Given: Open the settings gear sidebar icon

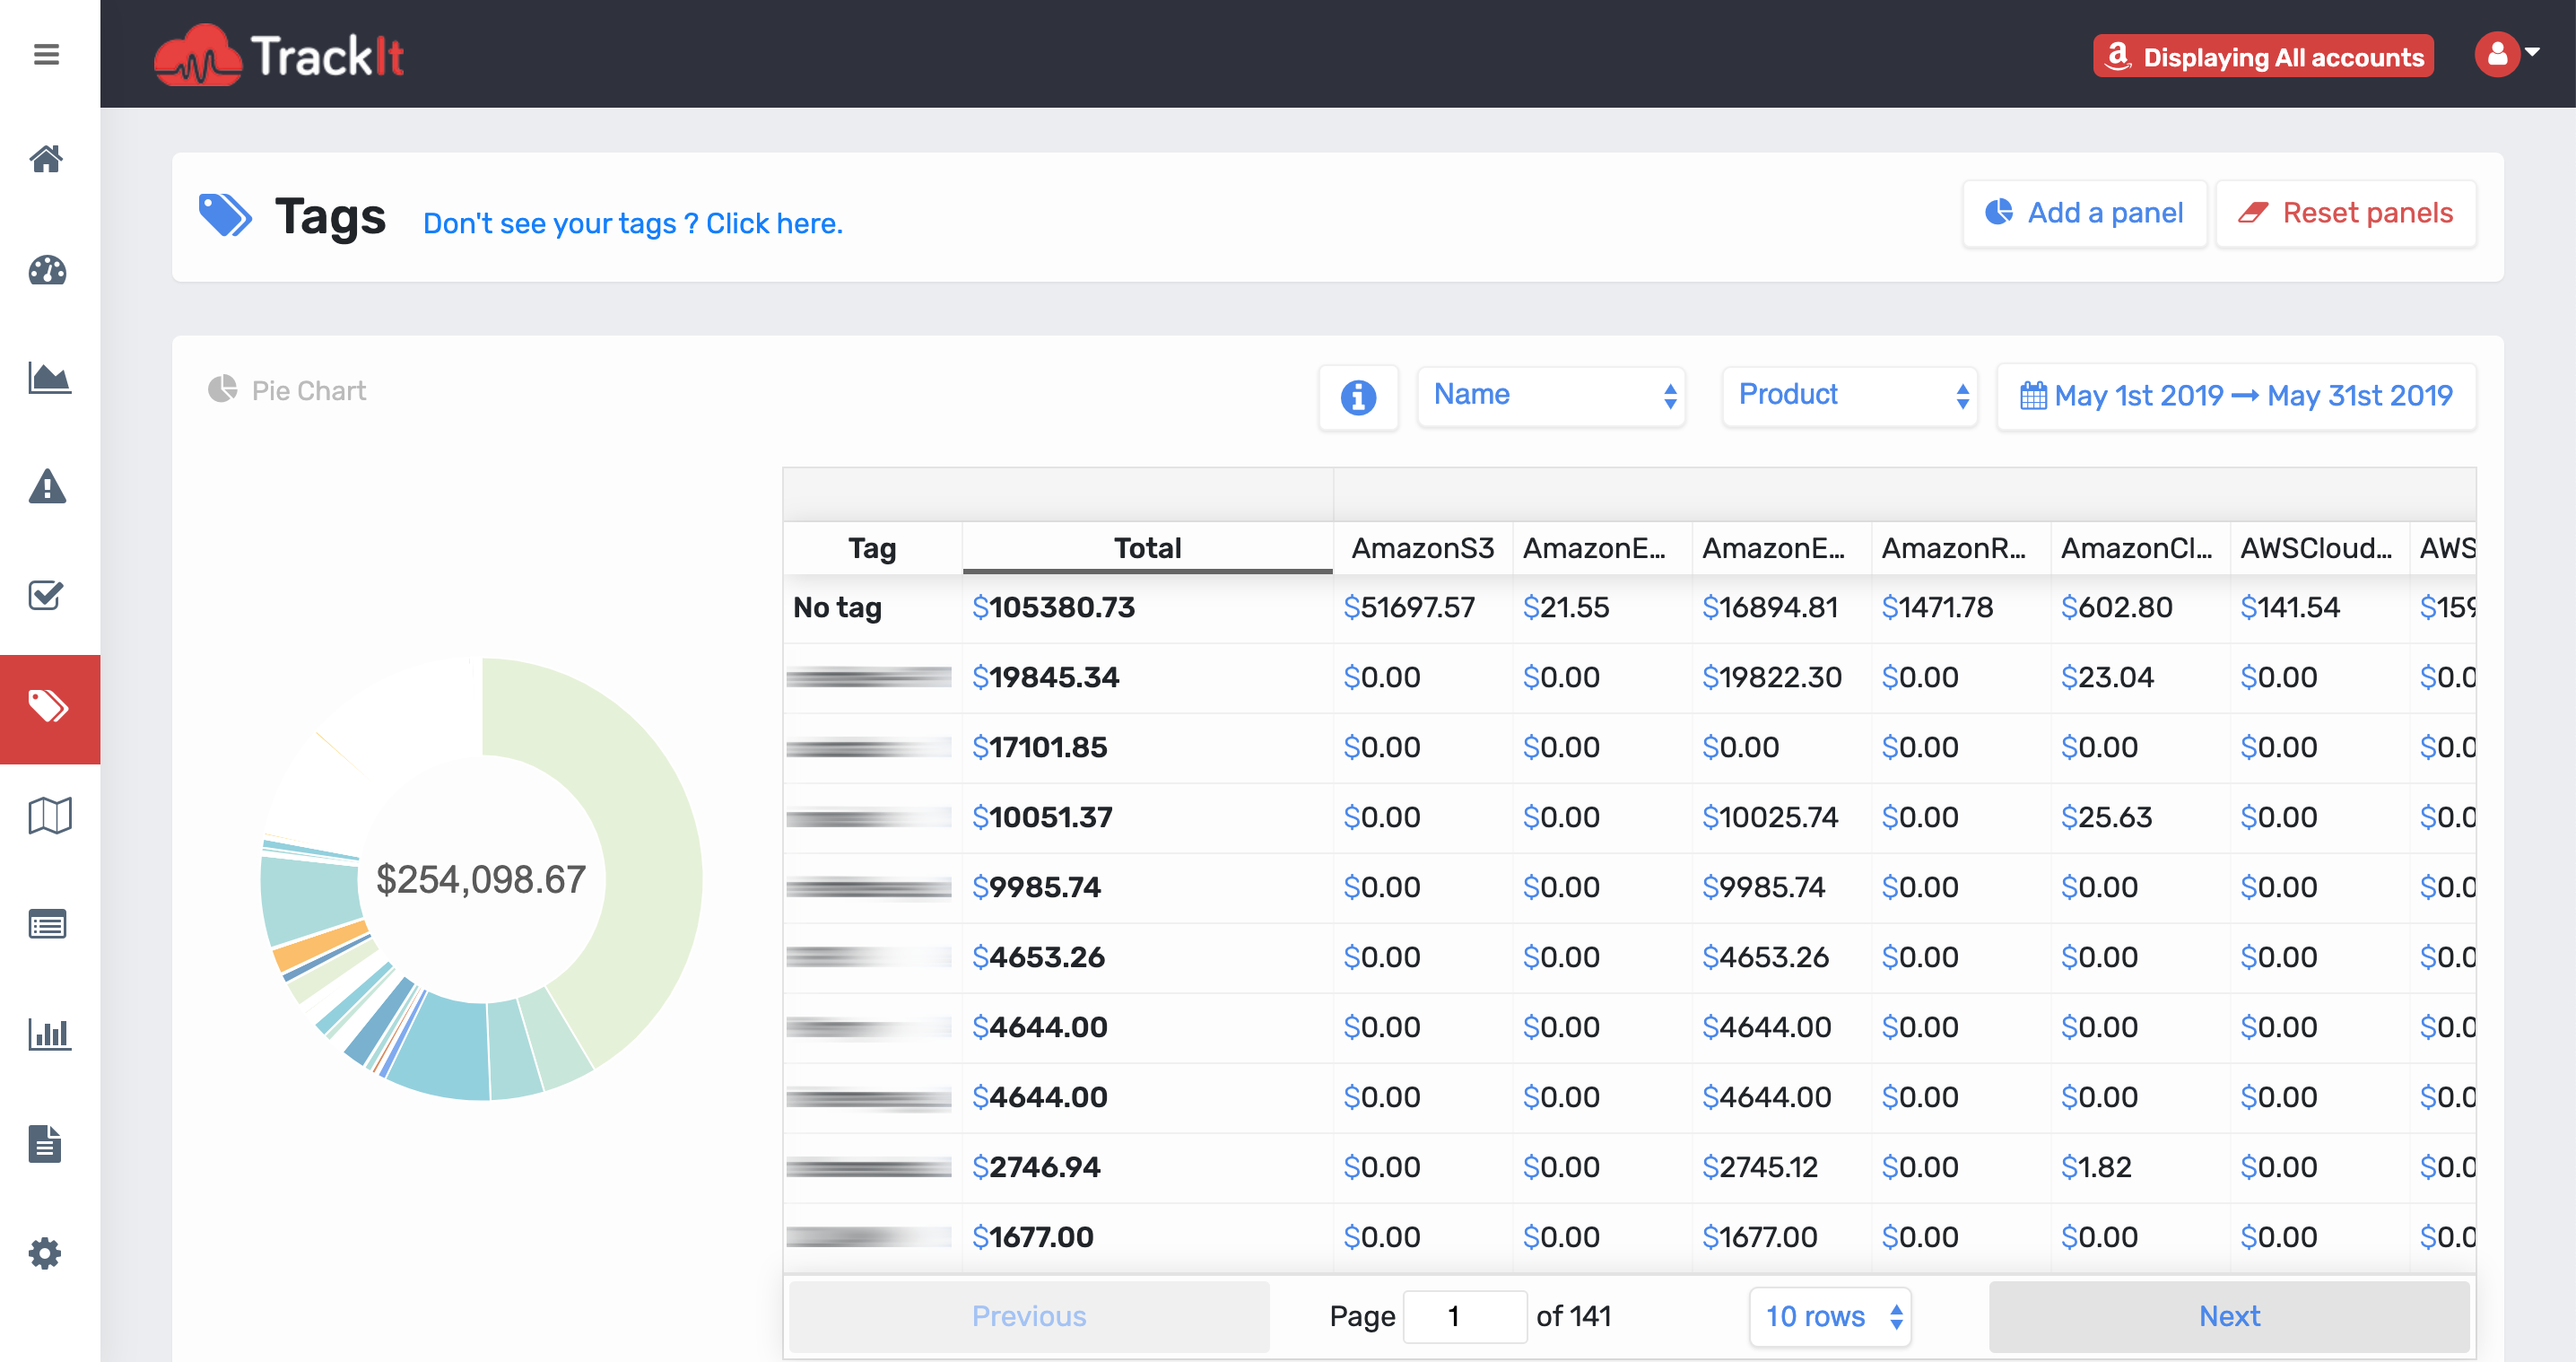Looking at the screenshot, I should coord(46,1252).
